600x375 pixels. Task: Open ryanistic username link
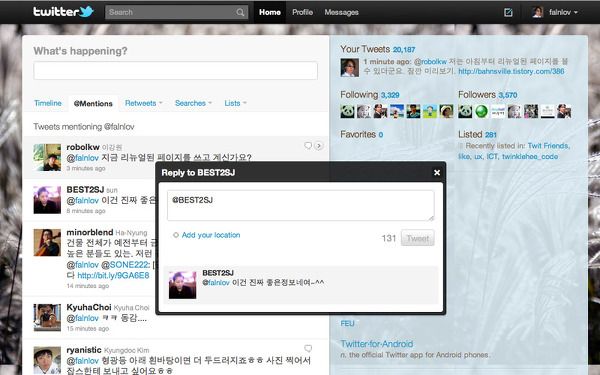(84, 350)
